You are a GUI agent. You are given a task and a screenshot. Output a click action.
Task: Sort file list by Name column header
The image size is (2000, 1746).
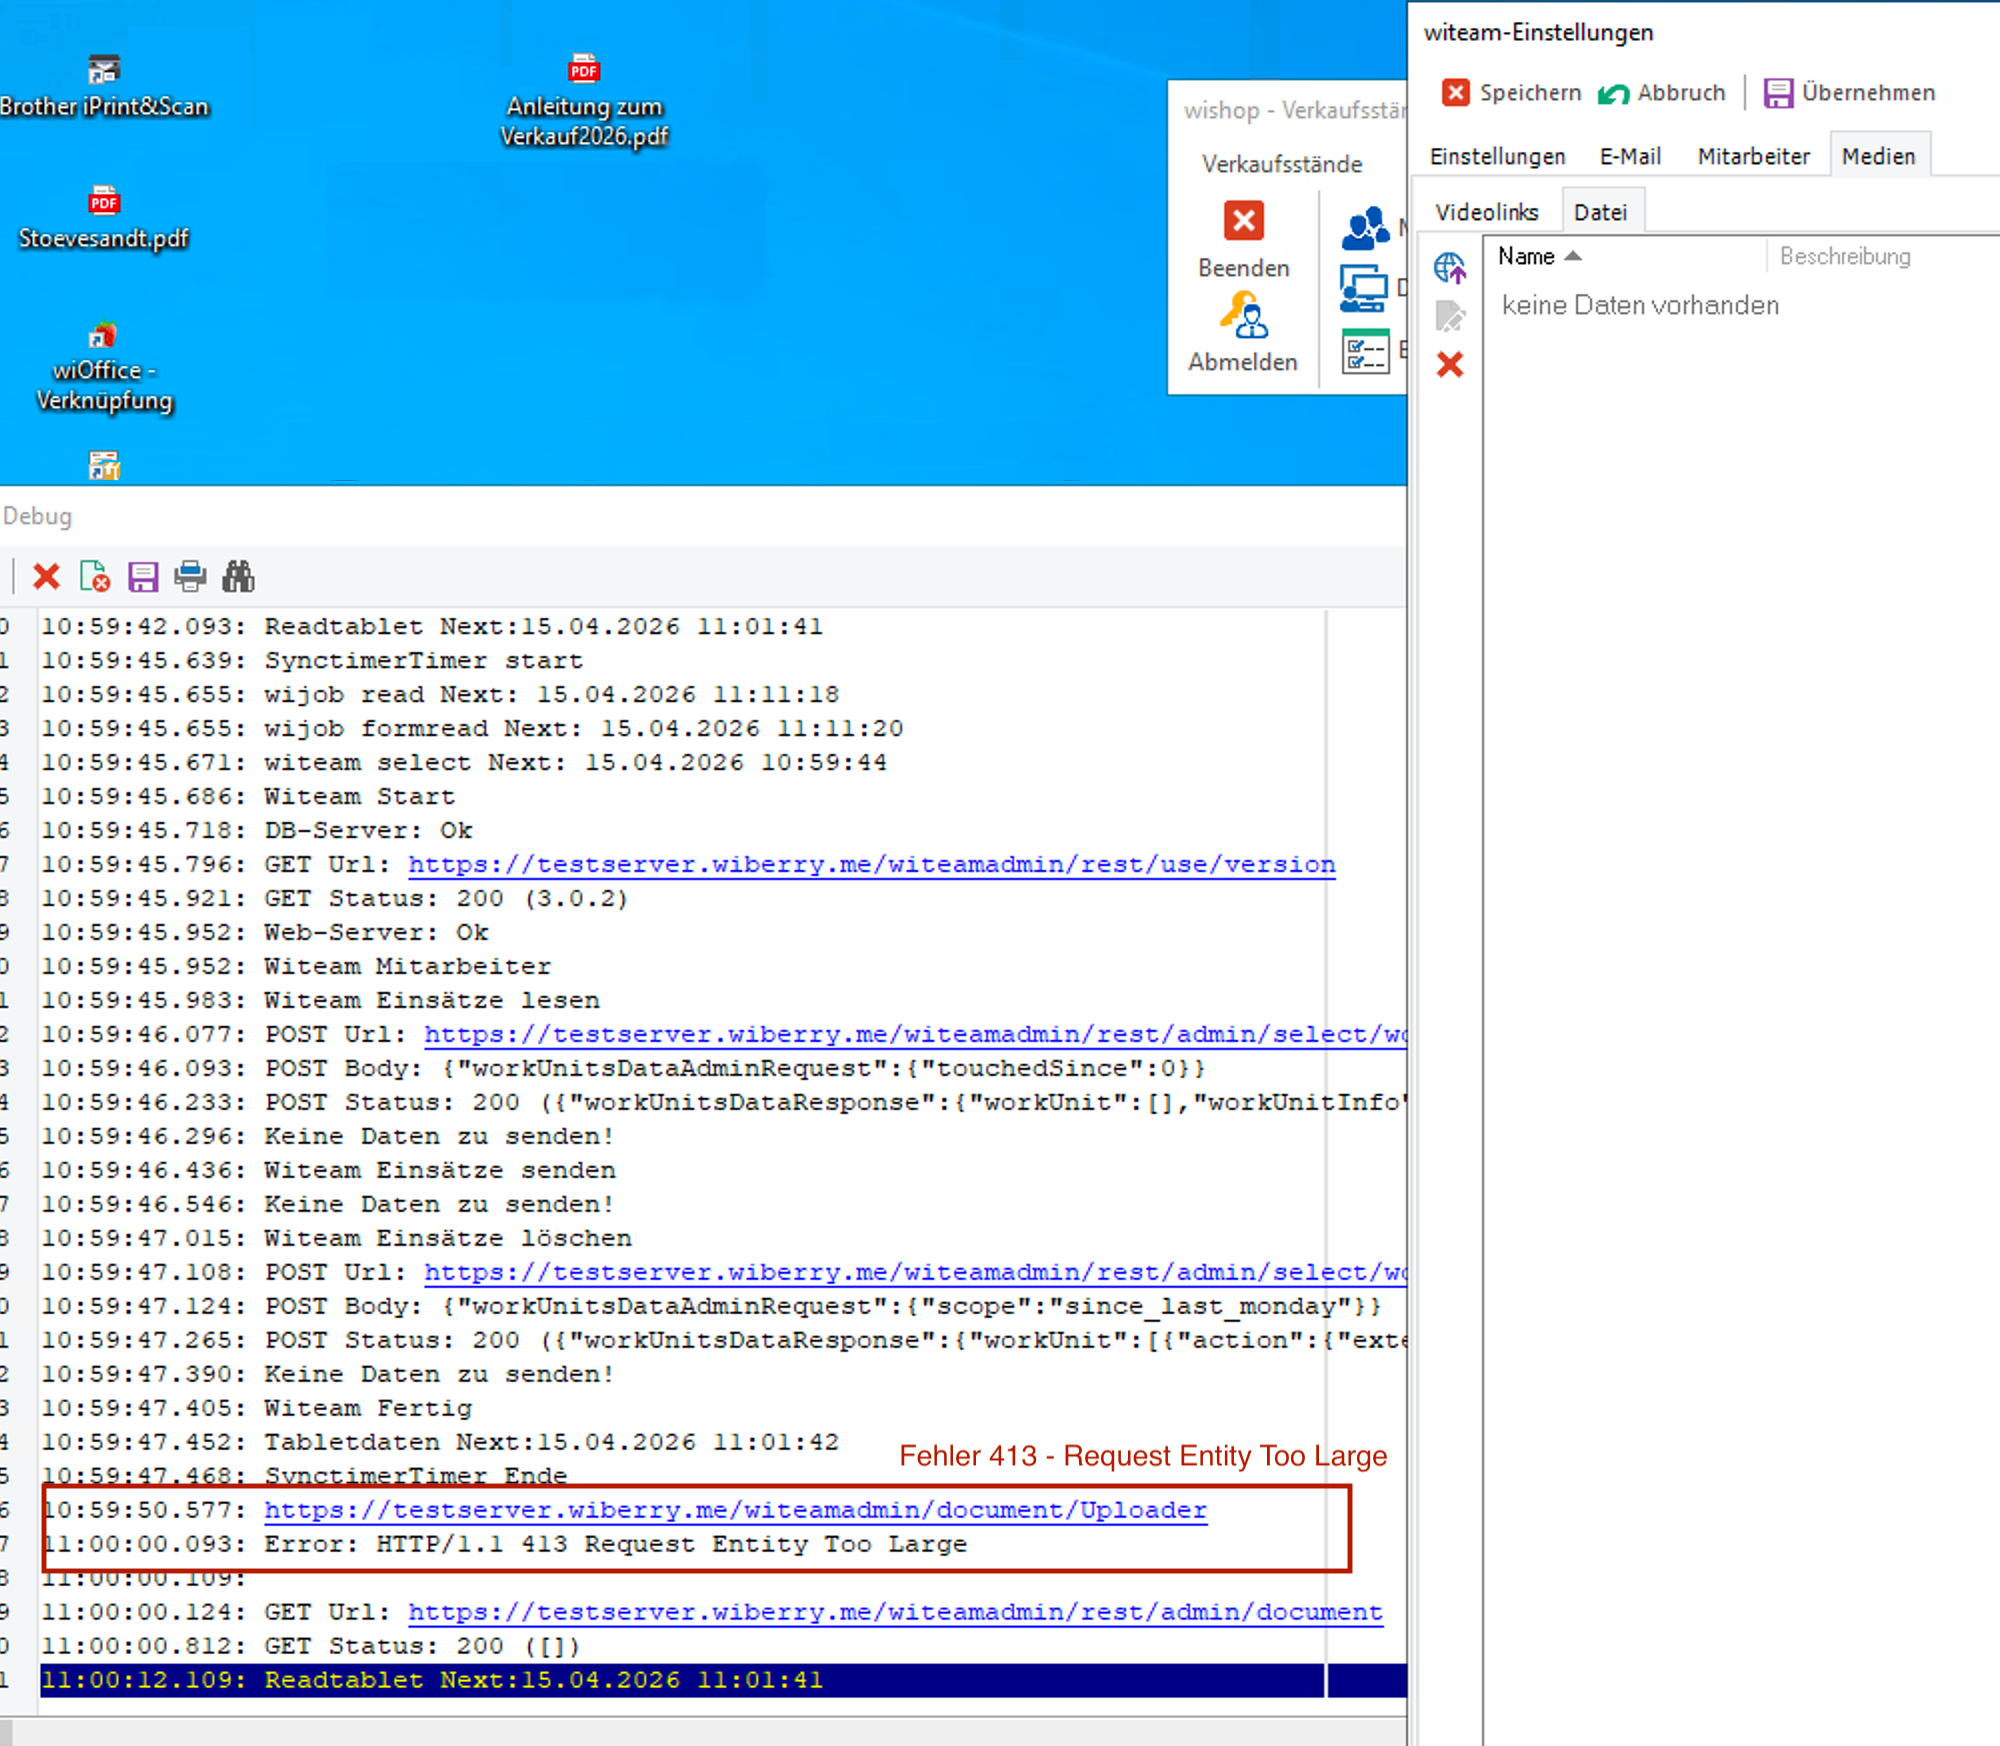pos(1527,257)
